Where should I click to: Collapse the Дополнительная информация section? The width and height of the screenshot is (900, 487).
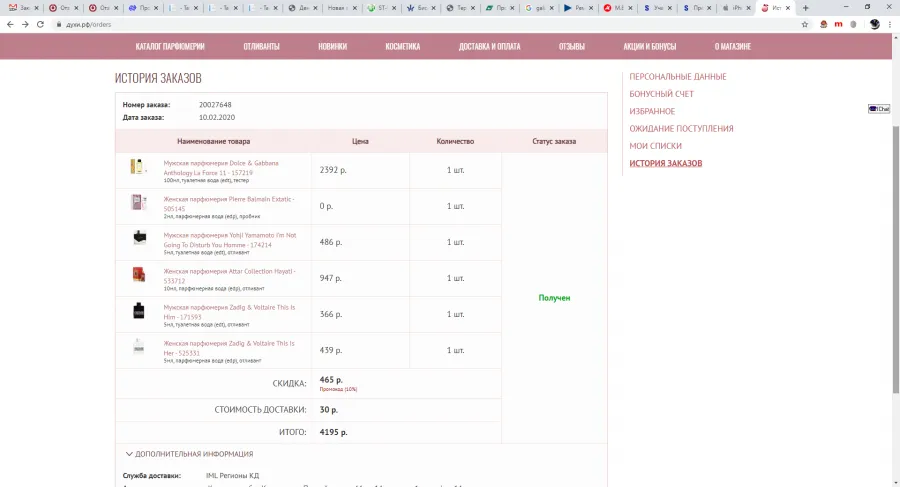coord(189,454)
